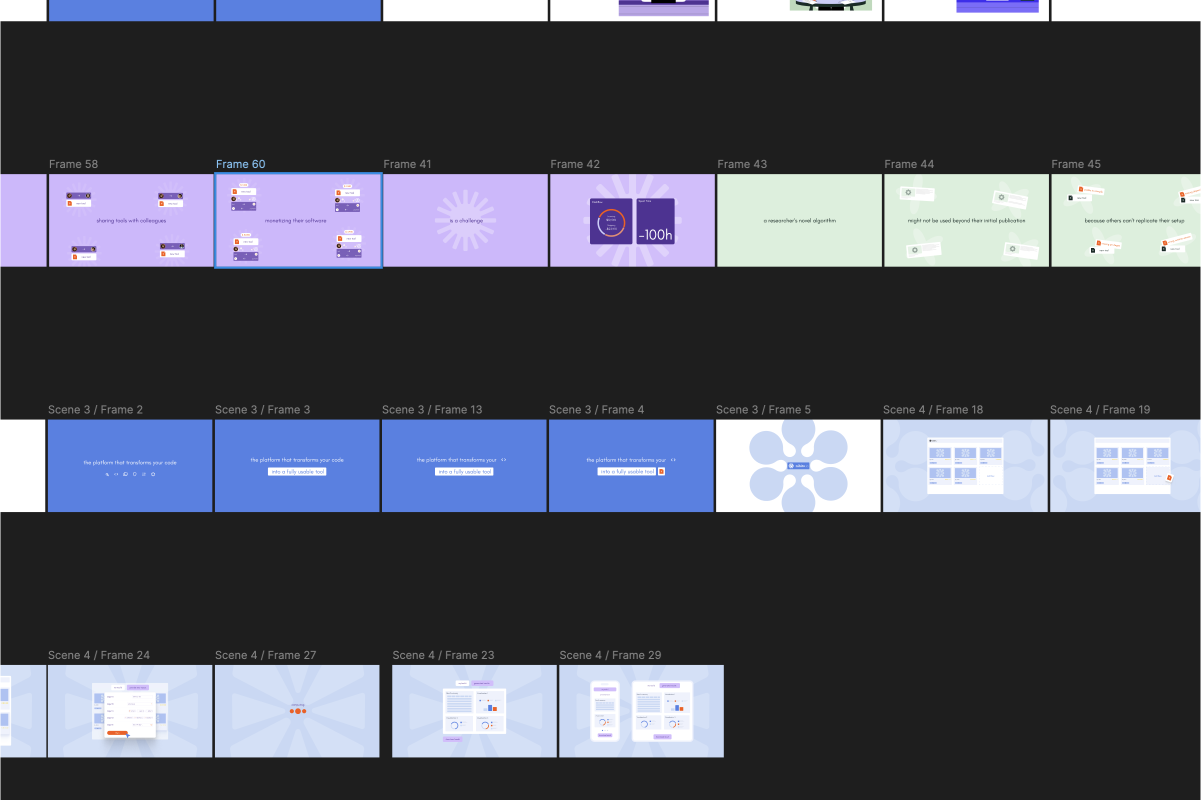The width and height of the screenshot is (1201, 800).
Task: Open Frame 60 by clicking its name label
Action: (x=240, y=163)
